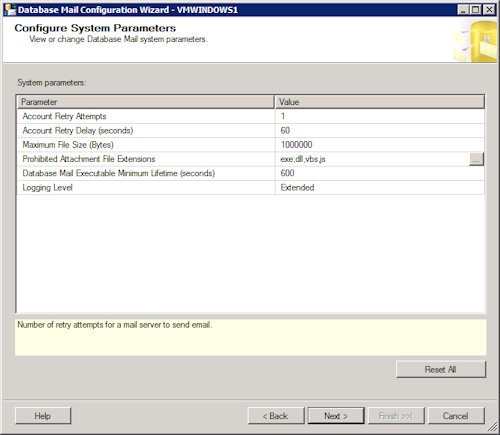Edit the Account Retry Attempts value
Screen dimensions: 500x435
pos(380,116)
